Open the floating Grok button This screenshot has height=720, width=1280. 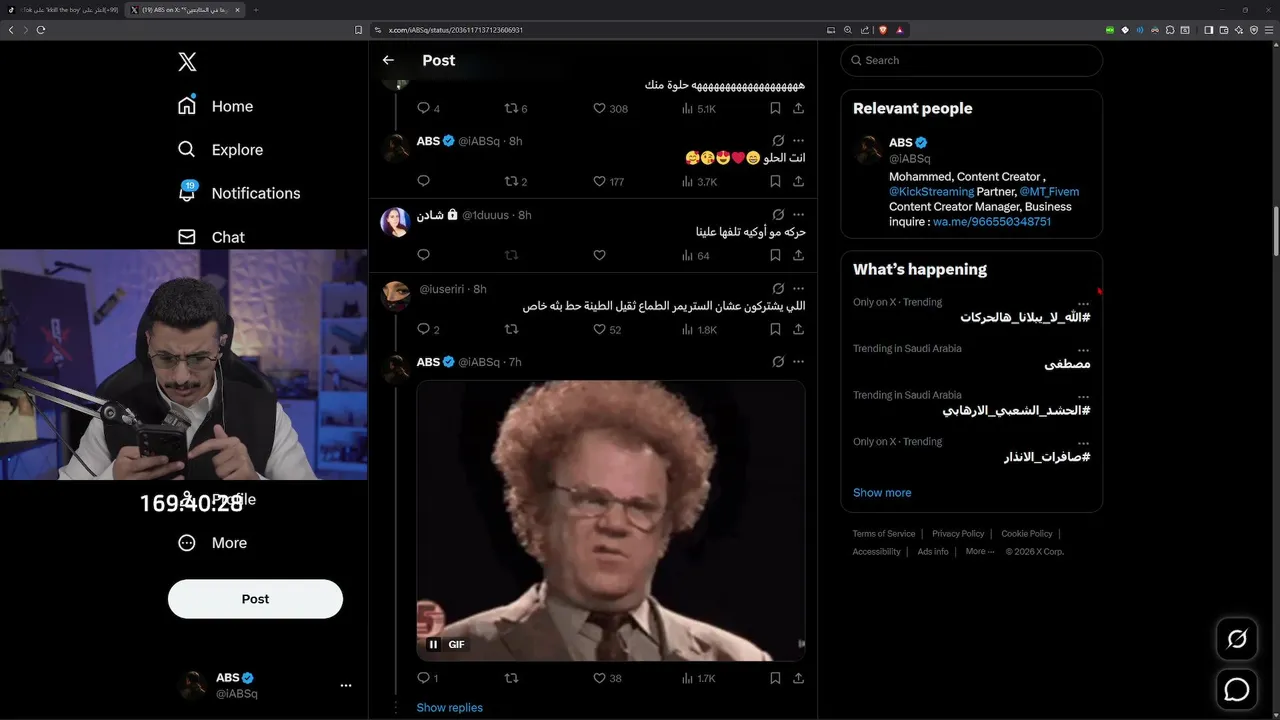(x=1237, y=639)
